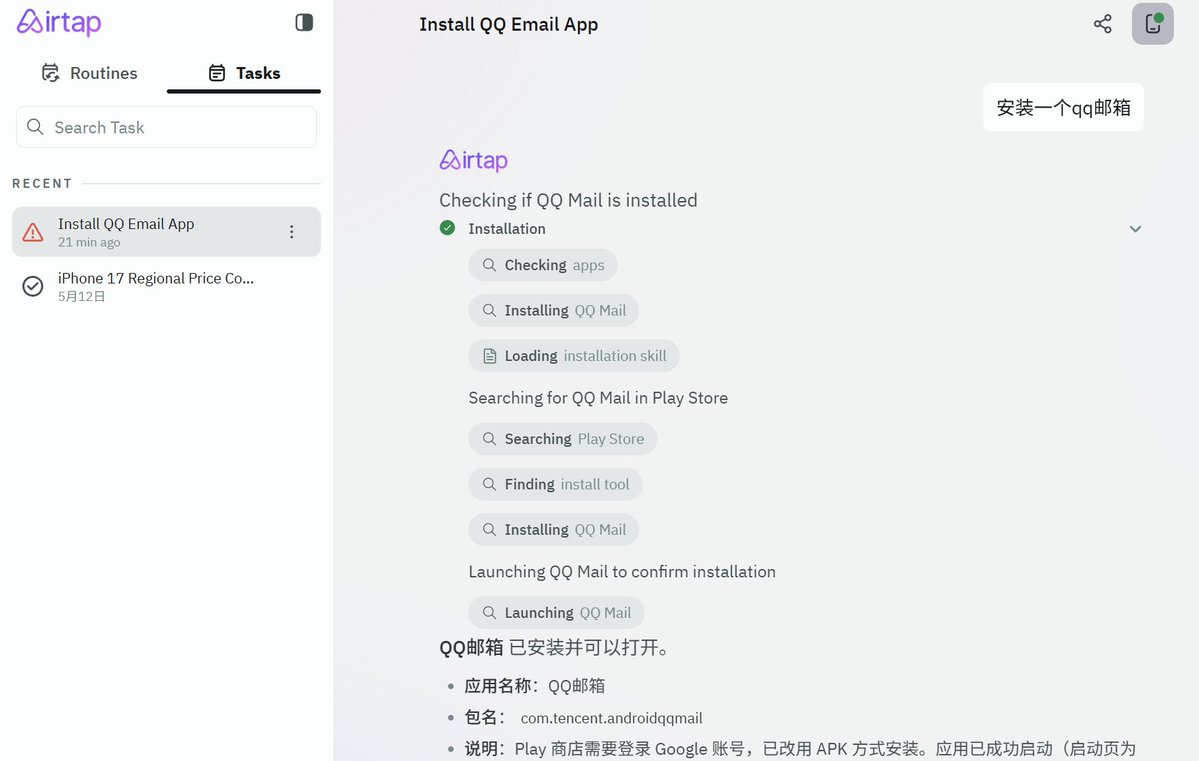Screen dimensions: 1199x761
Task: Open the Loading installation skill step
Action: (x=574, y=356)
